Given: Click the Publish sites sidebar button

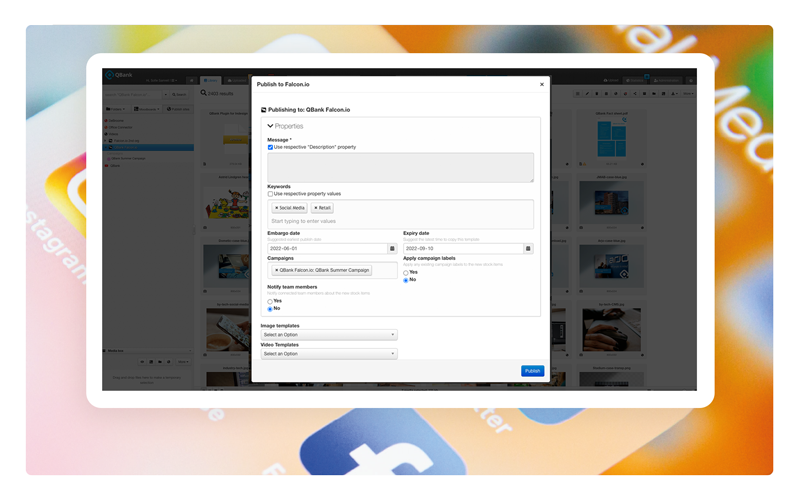Looking at the screenshot, I should [x=178, y=109].
